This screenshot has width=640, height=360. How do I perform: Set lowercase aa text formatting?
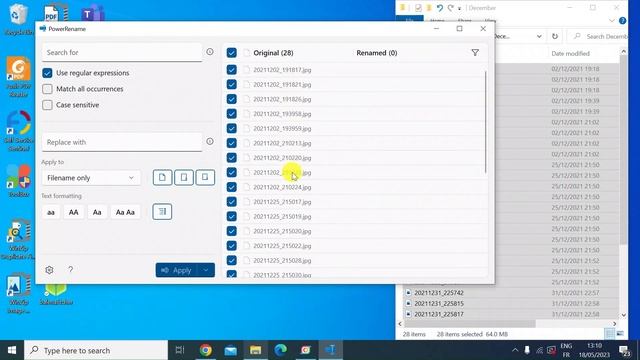[x=51, y=212]
